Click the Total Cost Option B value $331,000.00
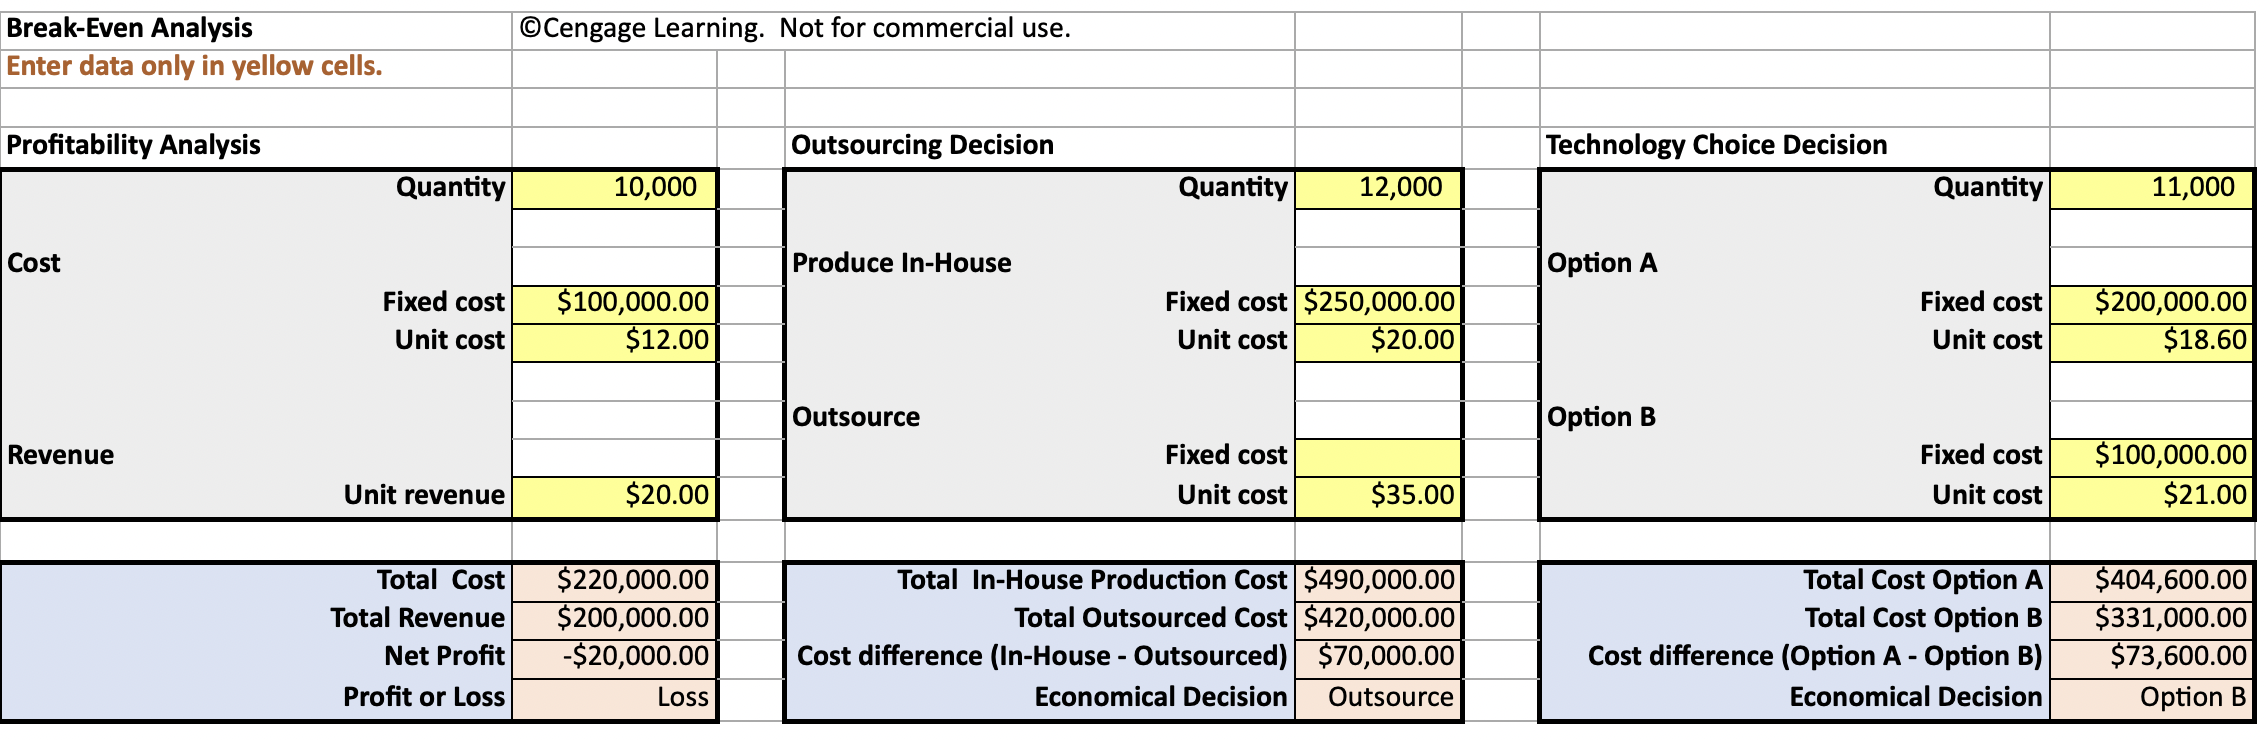 [2151, 619]
